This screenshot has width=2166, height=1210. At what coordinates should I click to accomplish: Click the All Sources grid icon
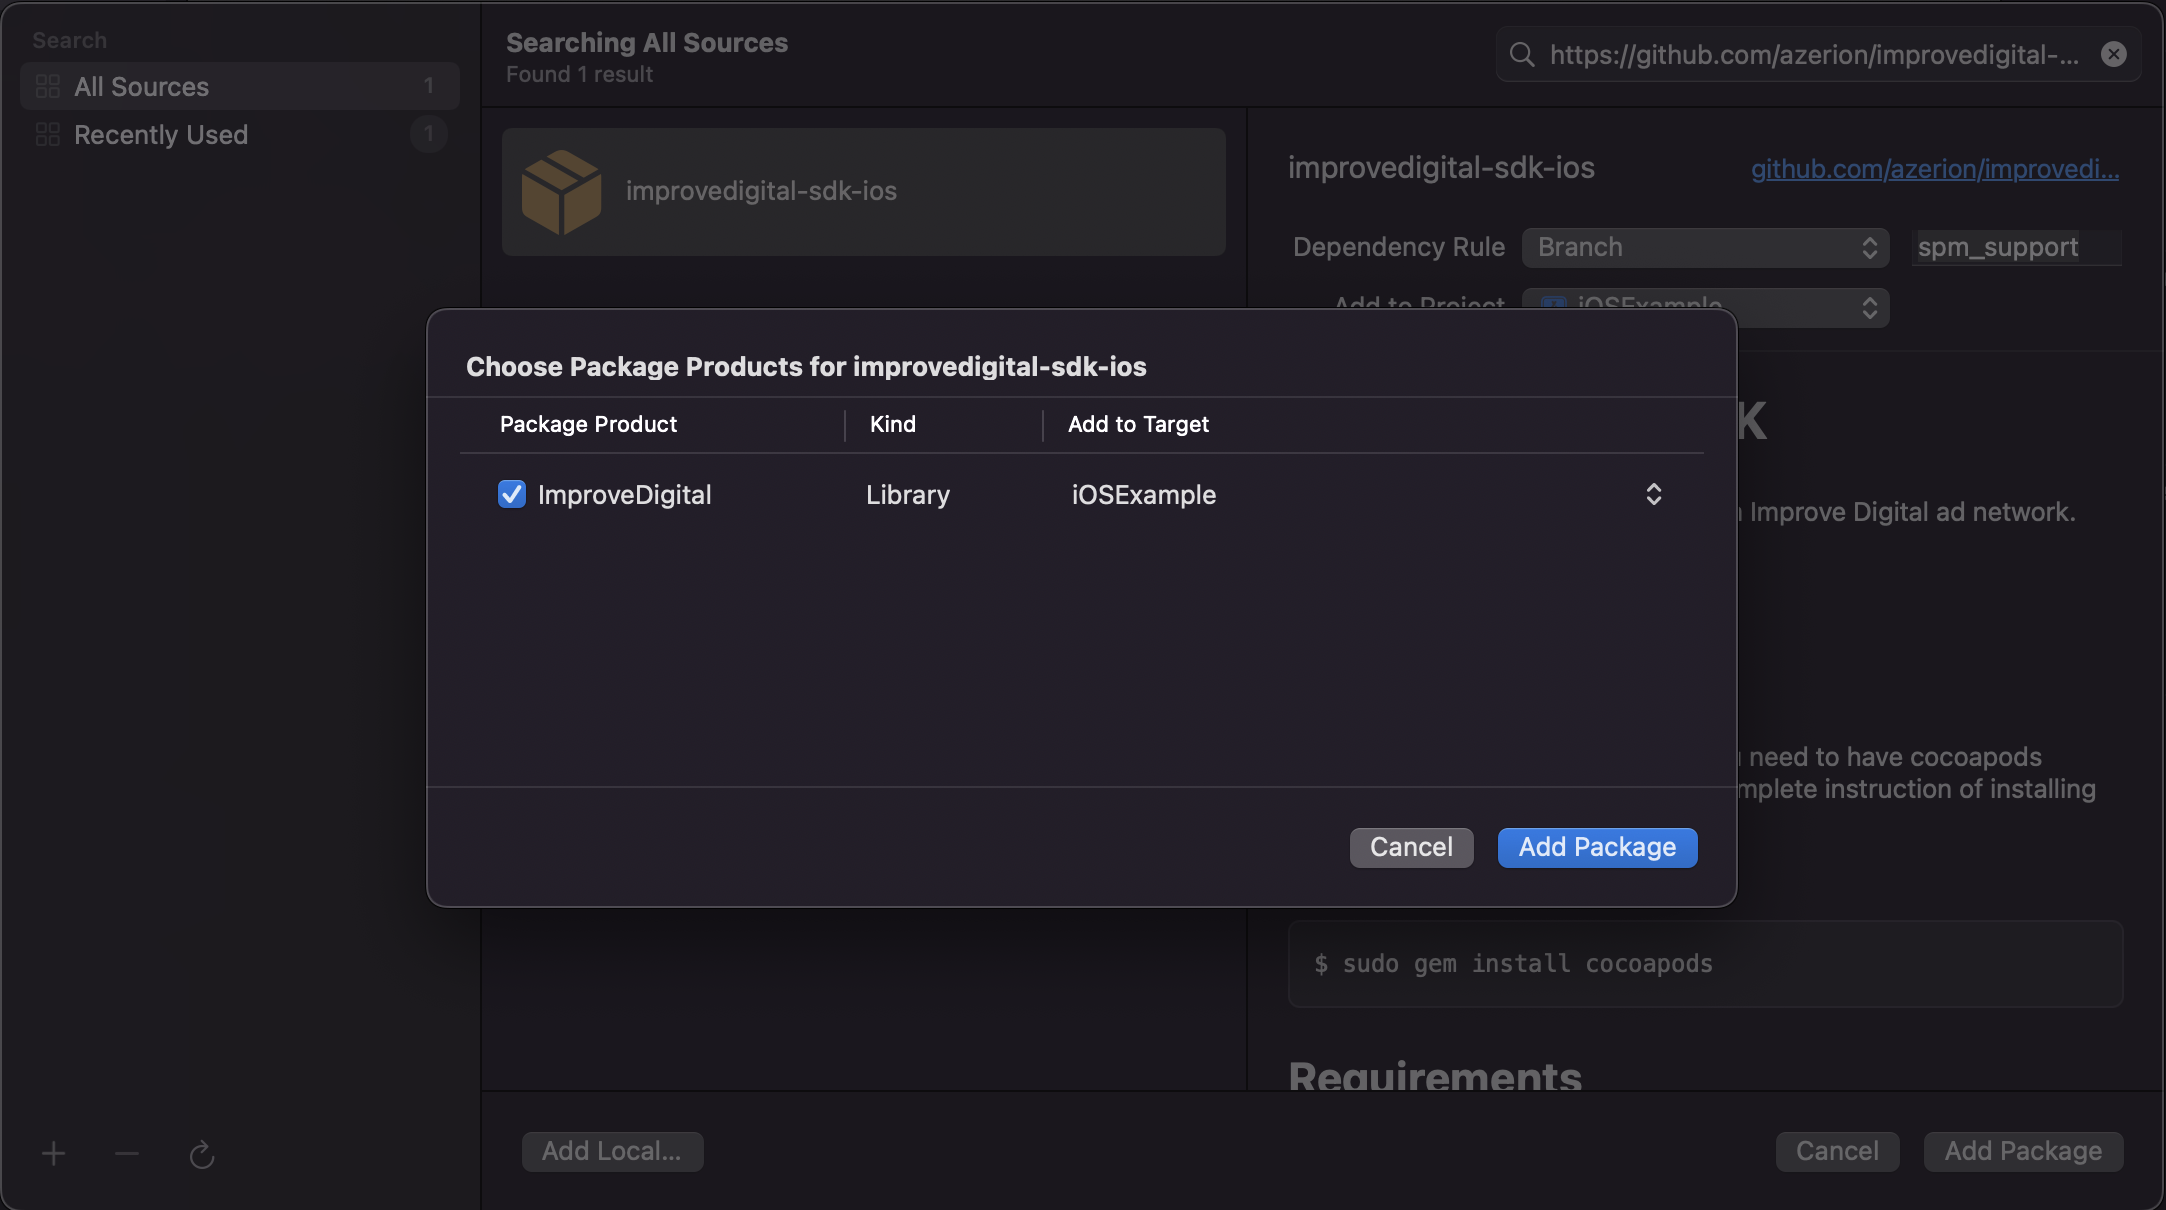coord(48,86)
